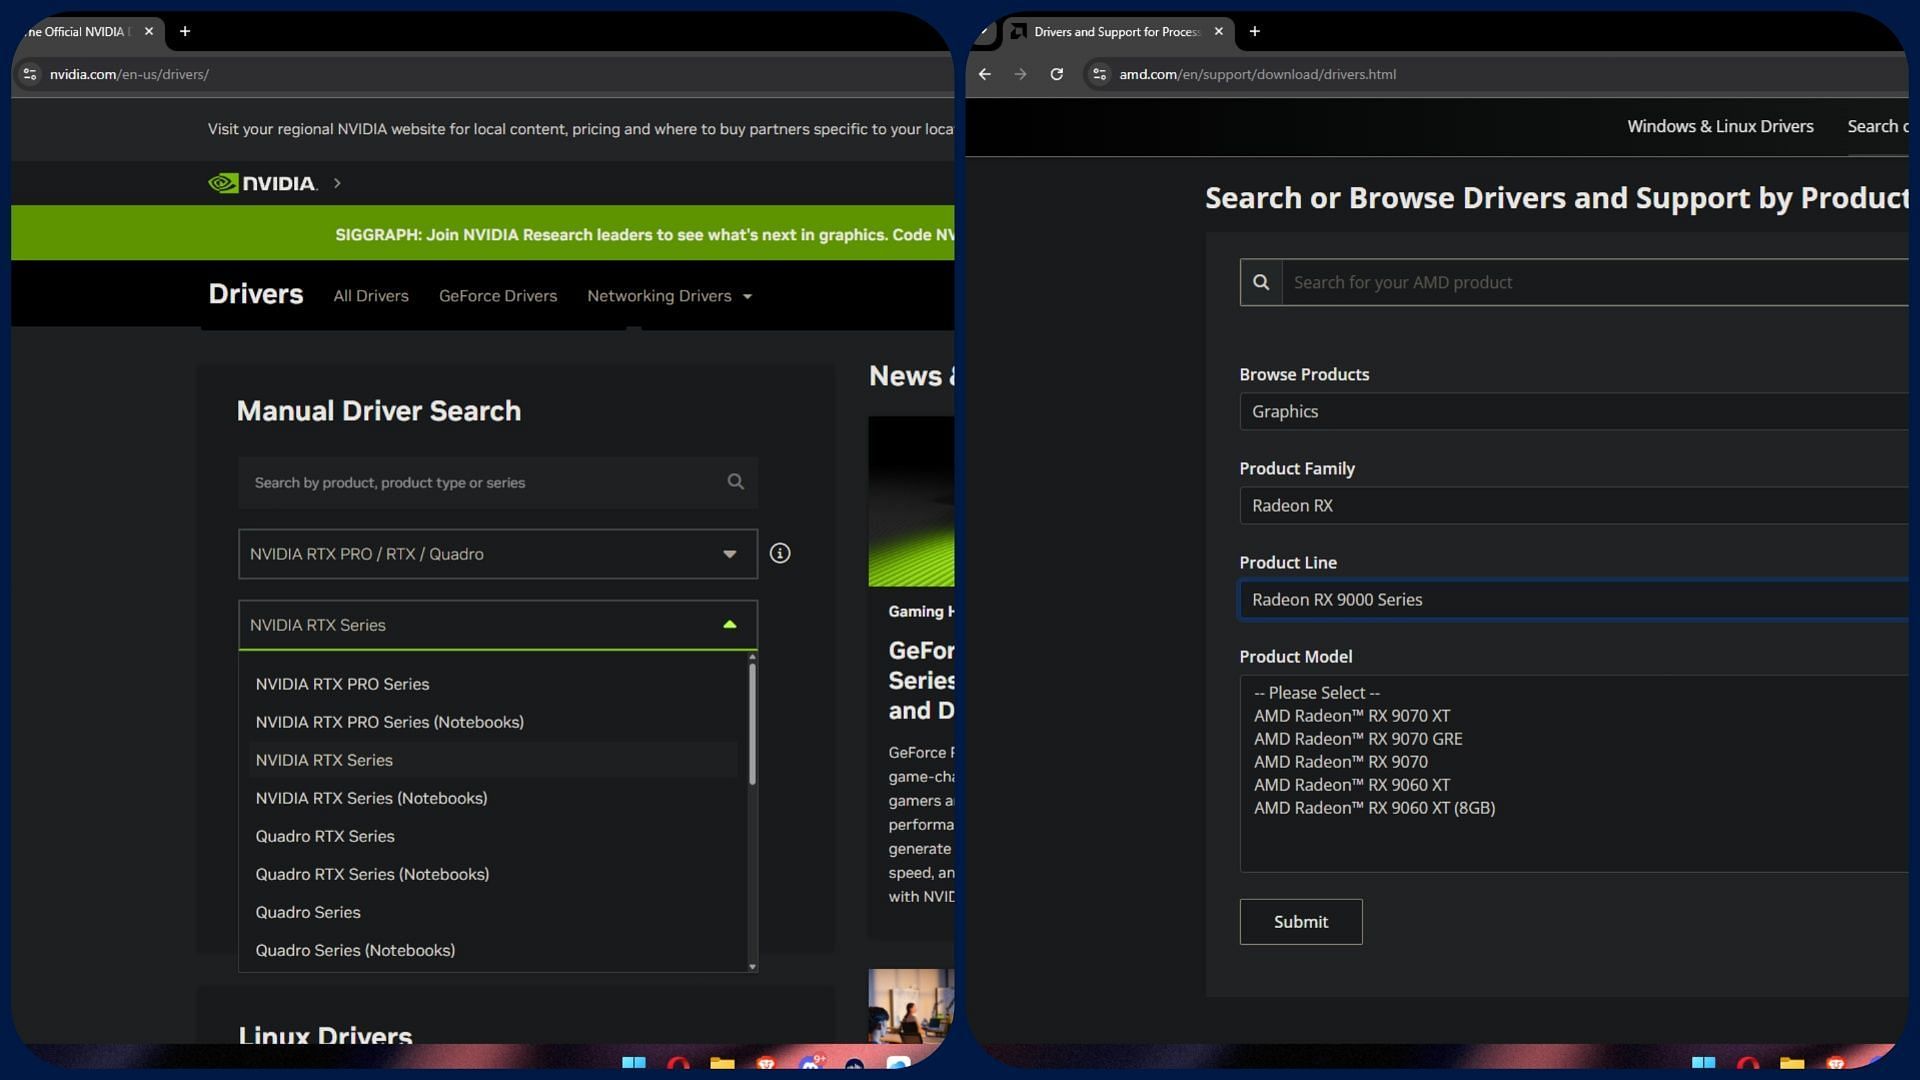Select Quadro RTX Series (Notebooks) option

pyautogui.click(x=372, y=874)
